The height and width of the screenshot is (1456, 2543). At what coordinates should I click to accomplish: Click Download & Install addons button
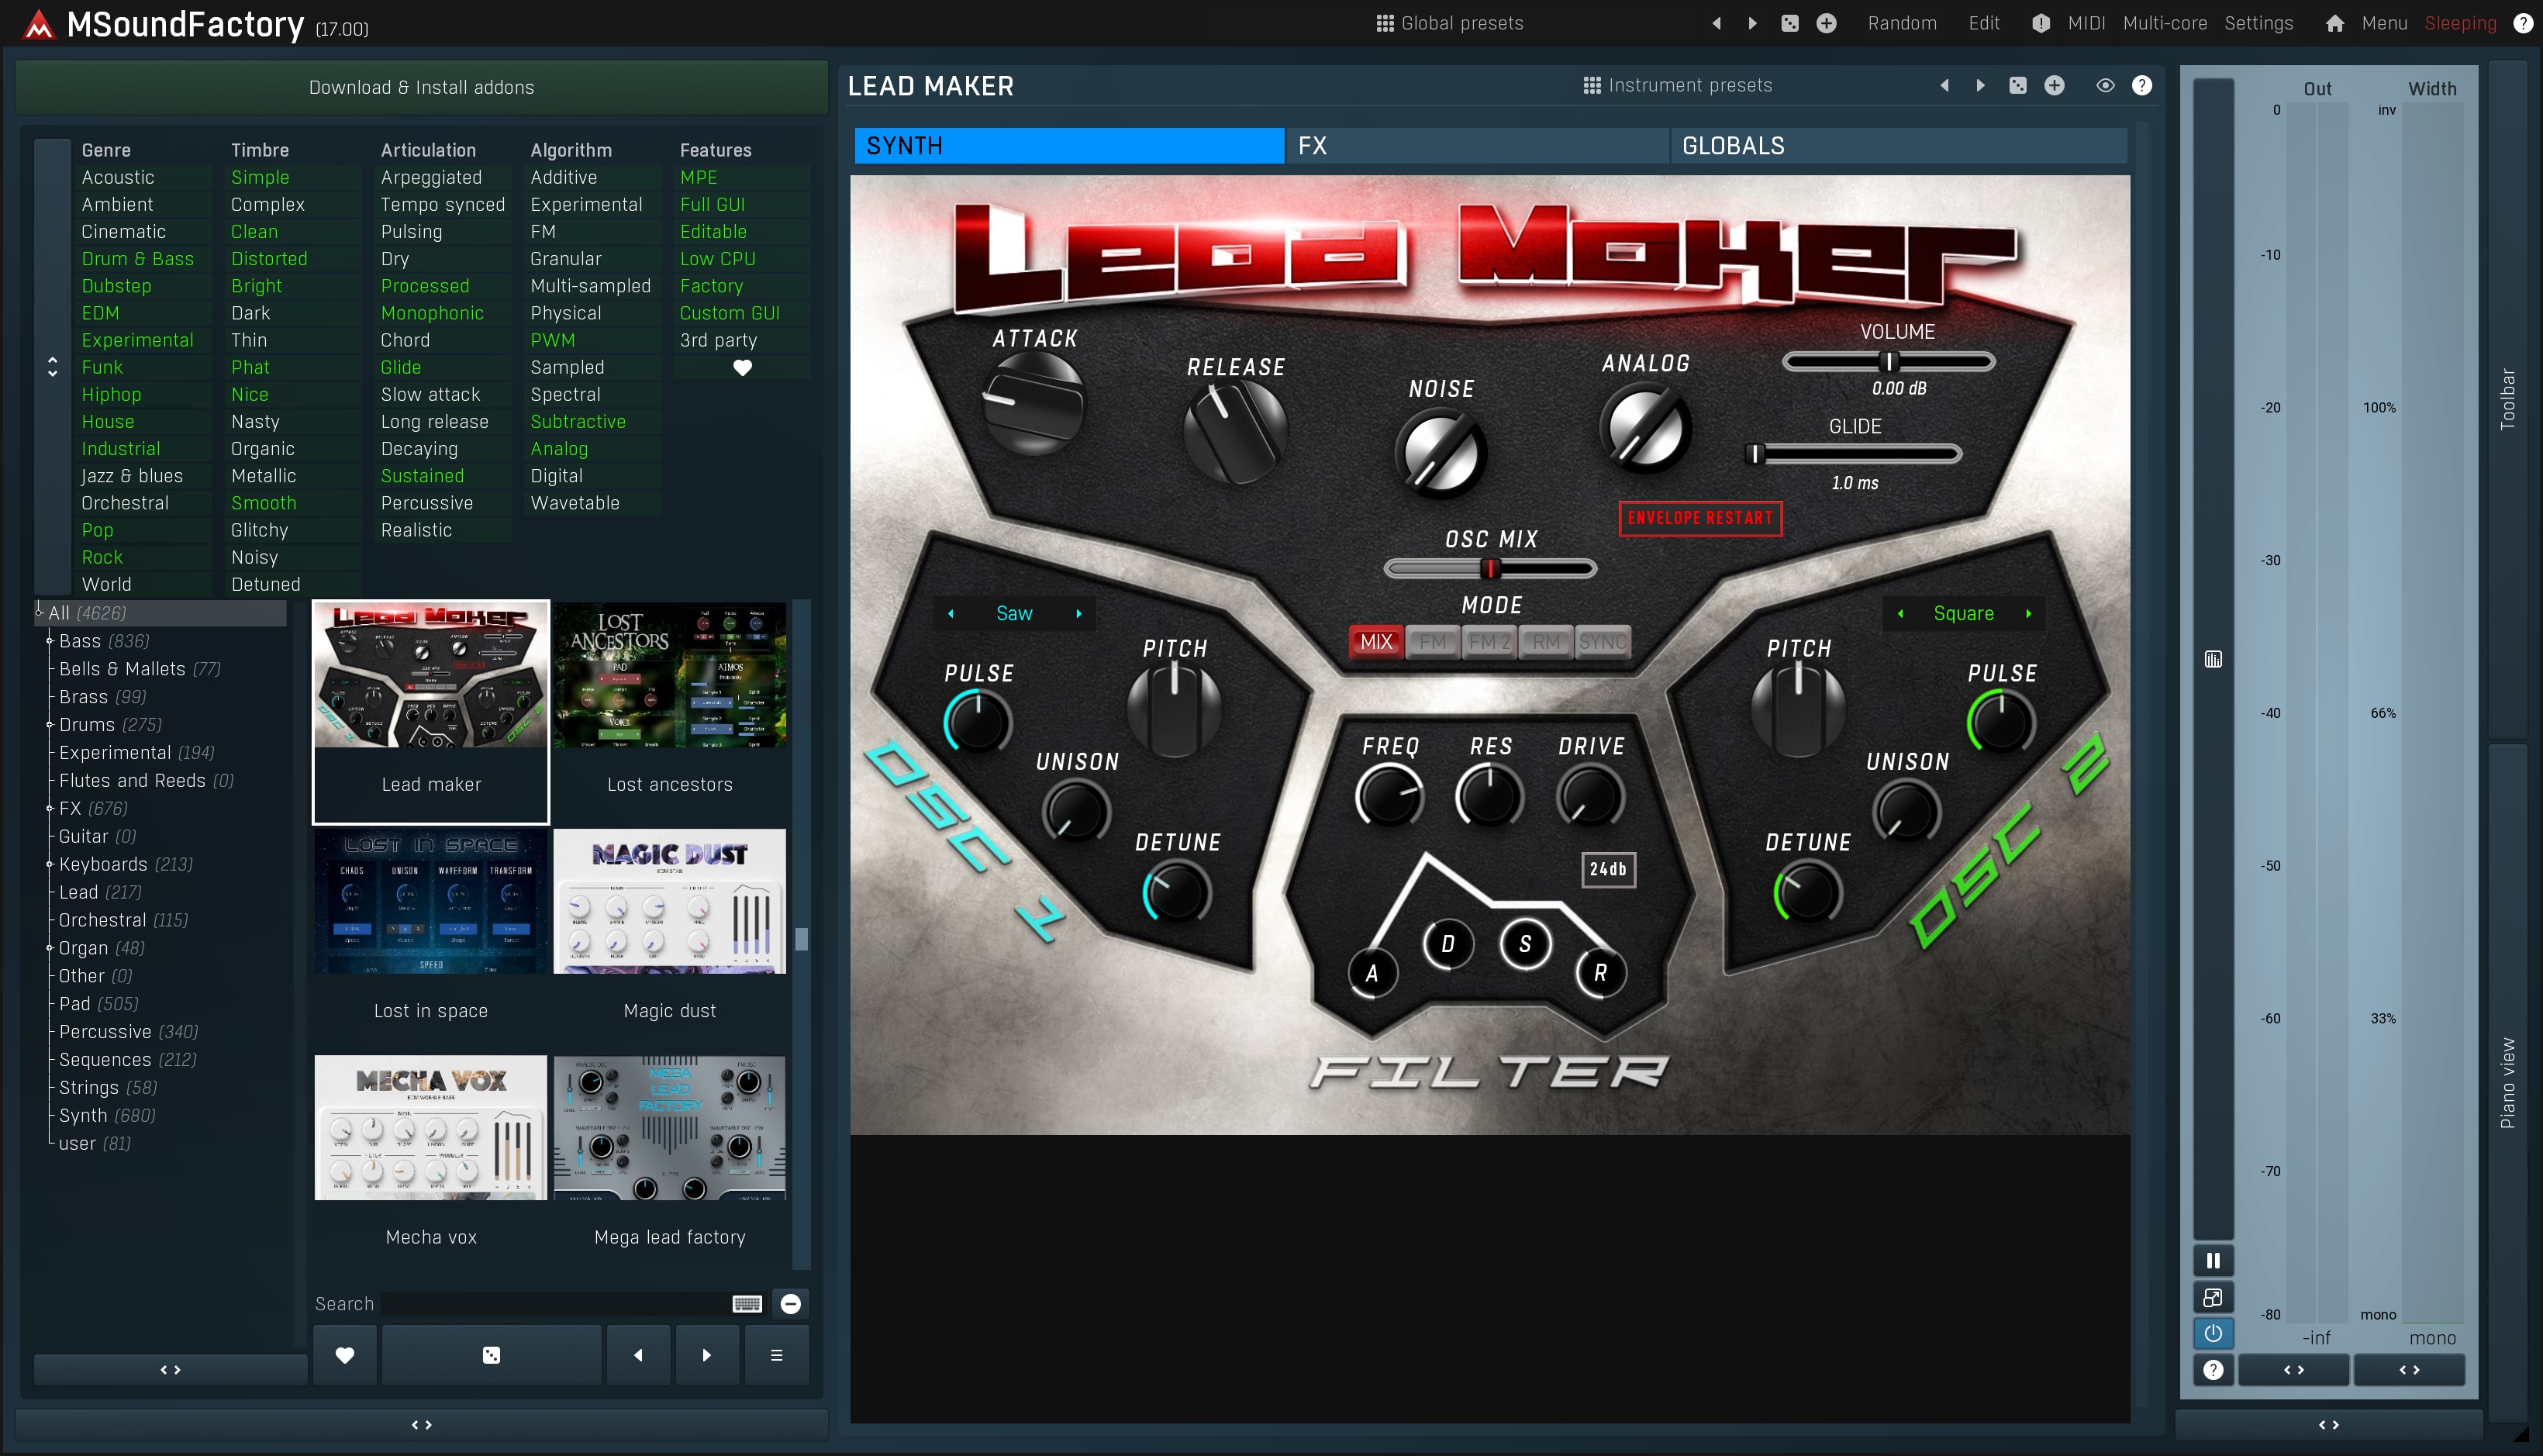[421, 87]
